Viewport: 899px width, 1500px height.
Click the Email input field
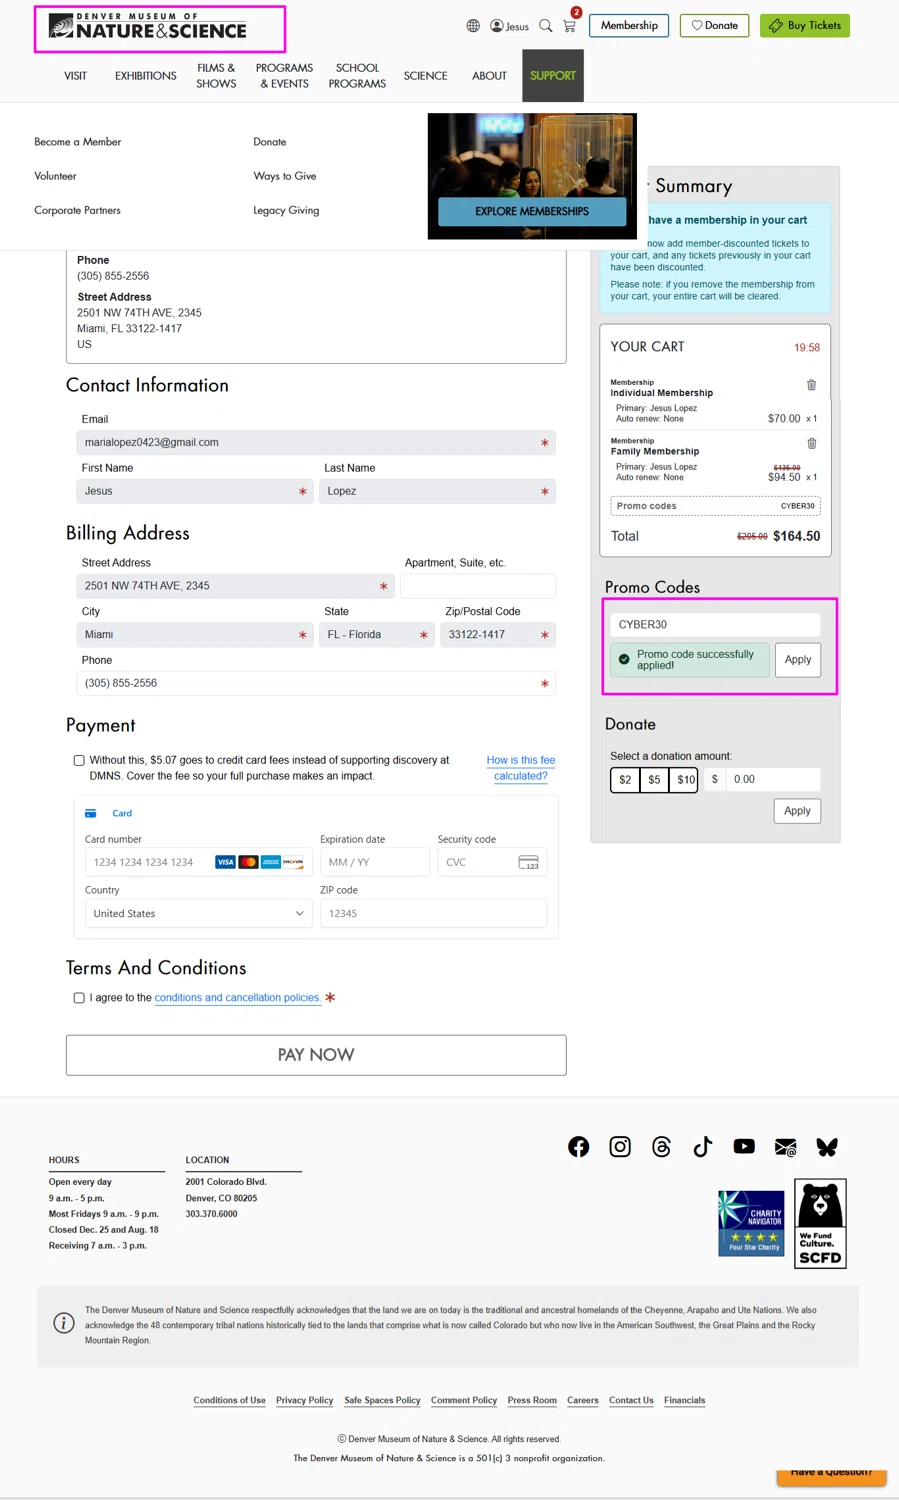pyautogui.click(x=316, y=443)
